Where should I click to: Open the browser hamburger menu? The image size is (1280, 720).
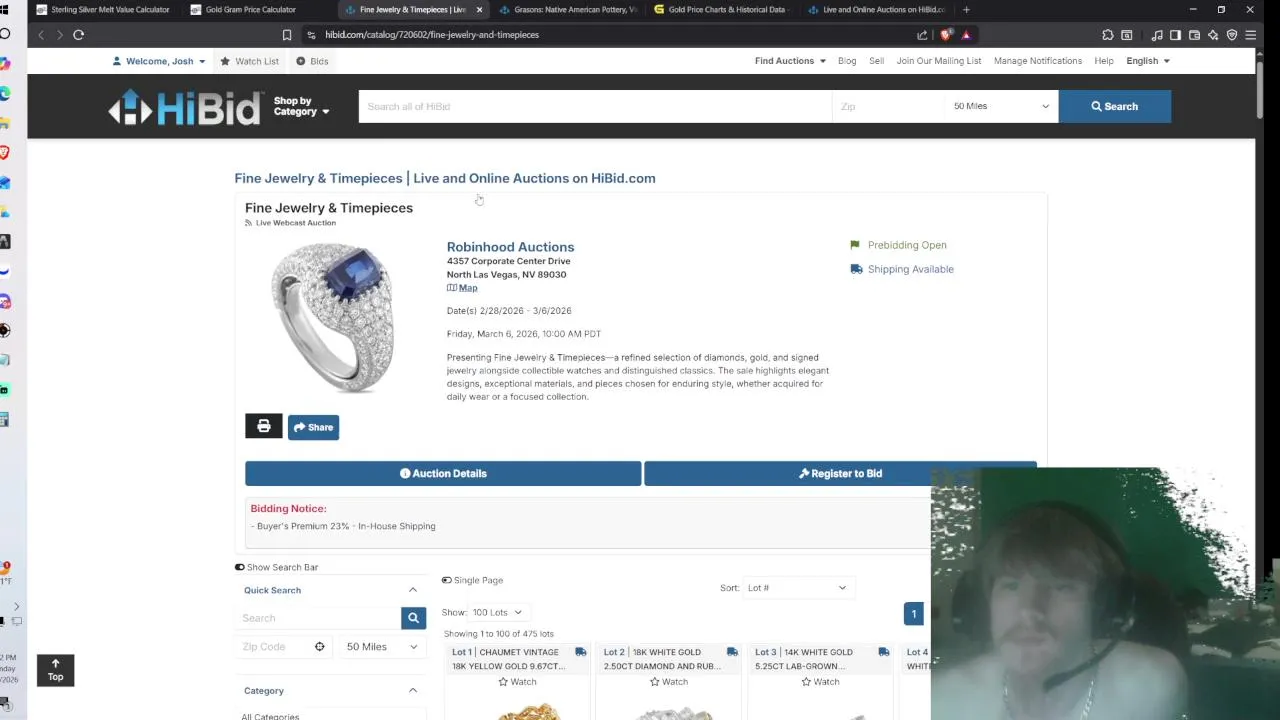(1250, 35)
